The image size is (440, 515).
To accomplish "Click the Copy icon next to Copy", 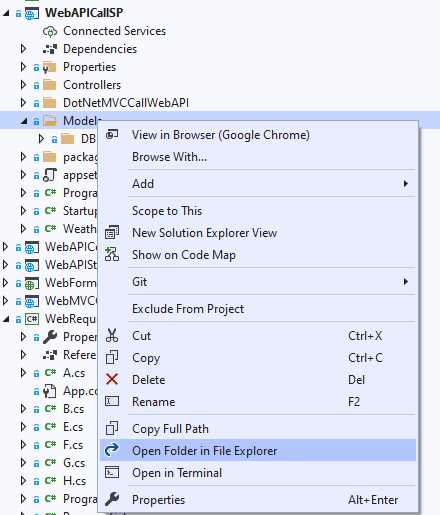I will tap(112, 357).
